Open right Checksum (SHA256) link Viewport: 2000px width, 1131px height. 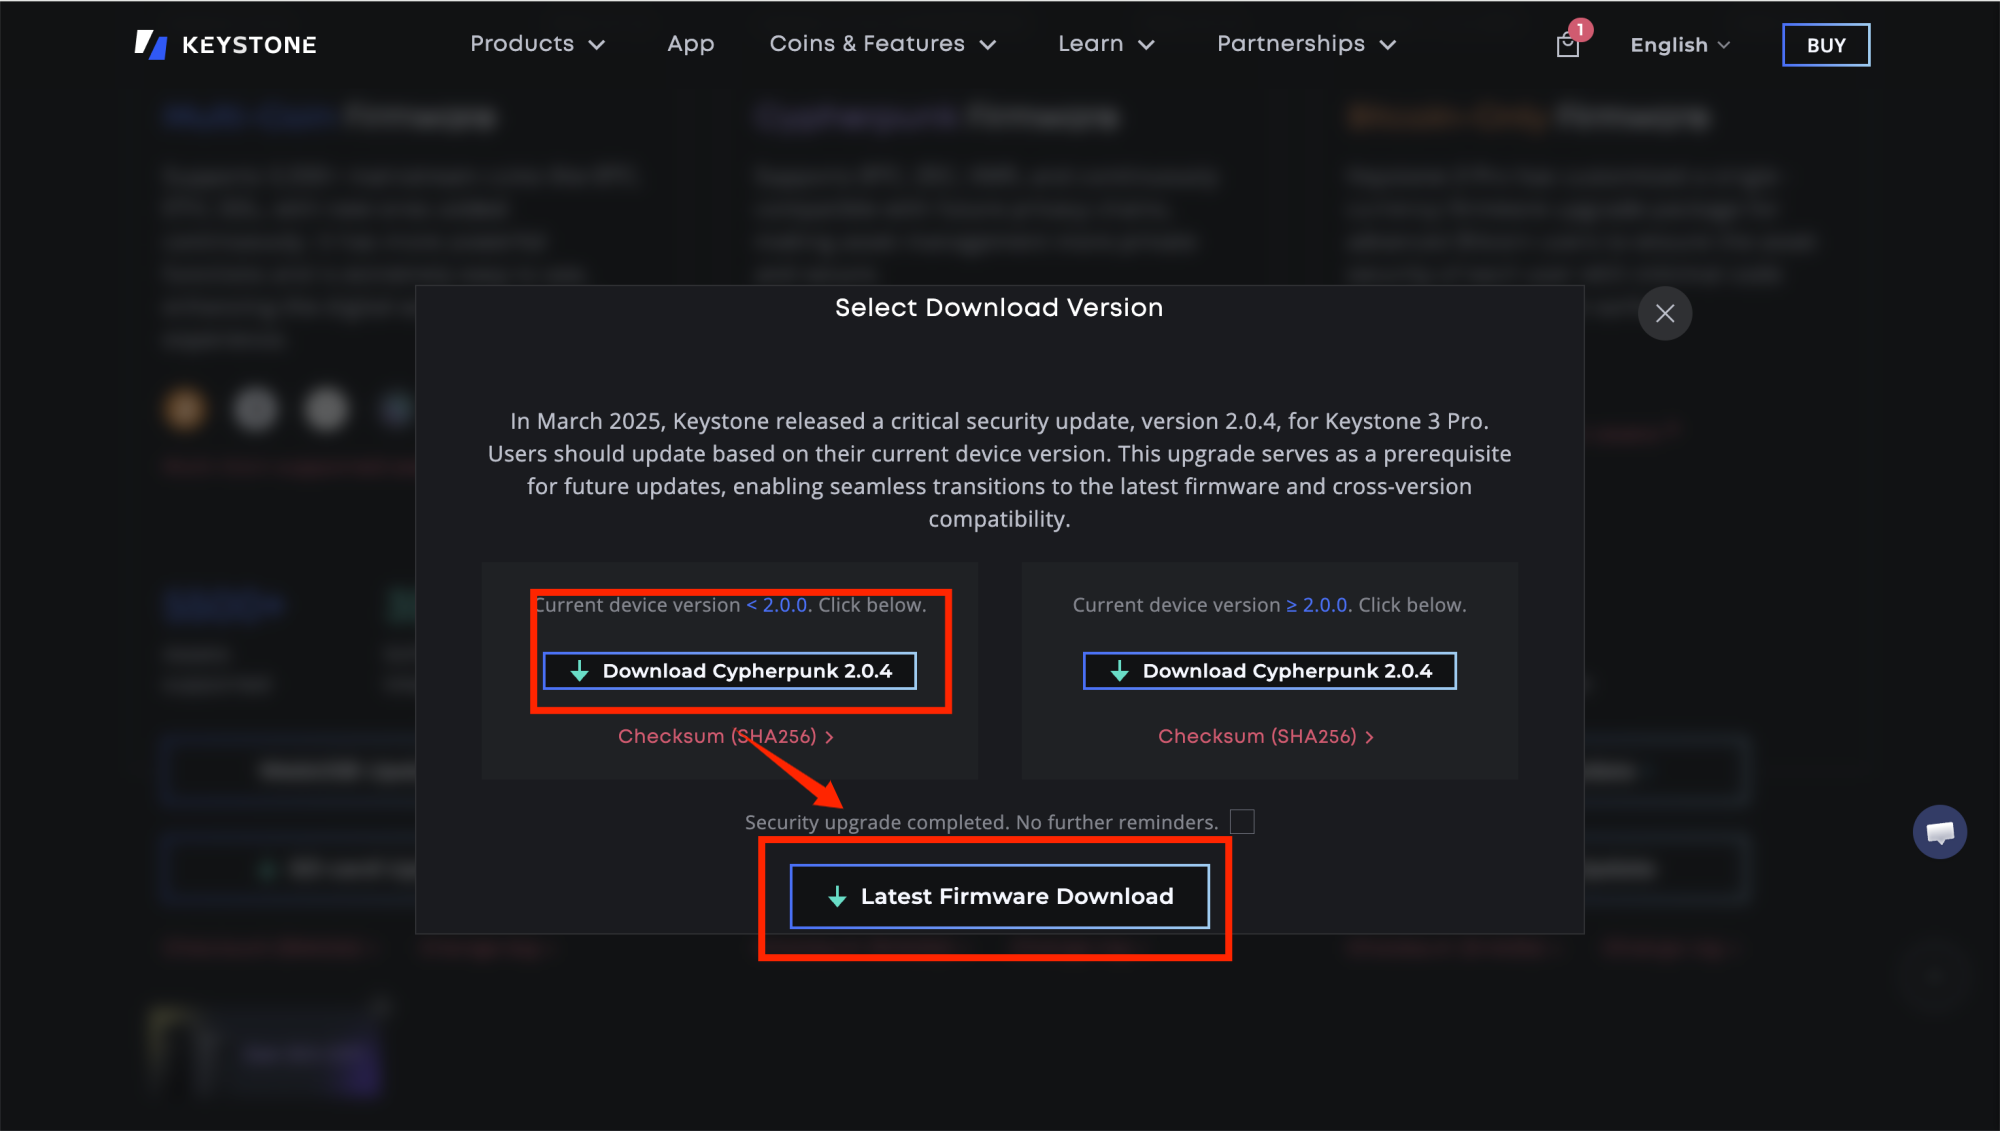(x=1265, y=736)
